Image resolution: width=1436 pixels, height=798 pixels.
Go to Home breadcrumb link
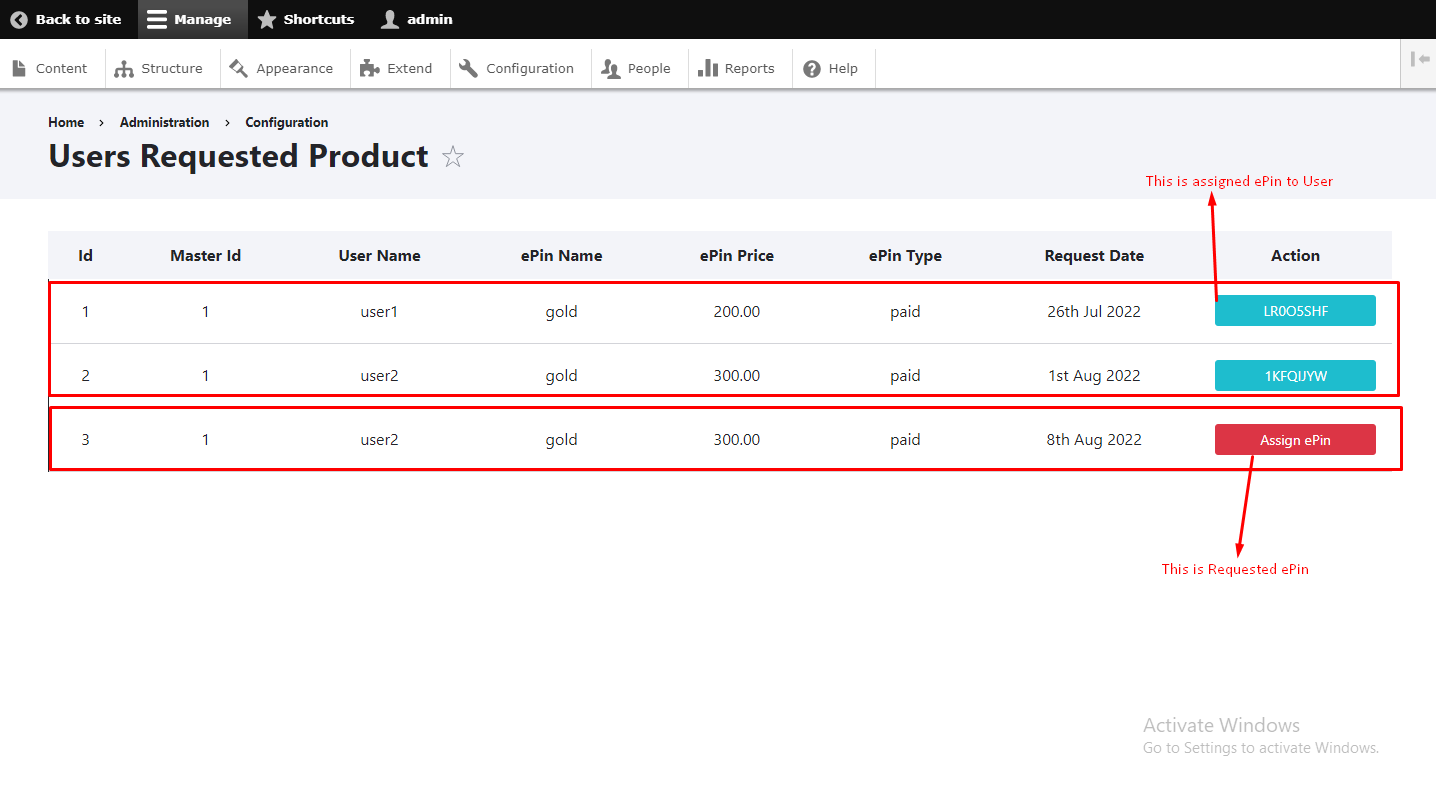point(66,122)
